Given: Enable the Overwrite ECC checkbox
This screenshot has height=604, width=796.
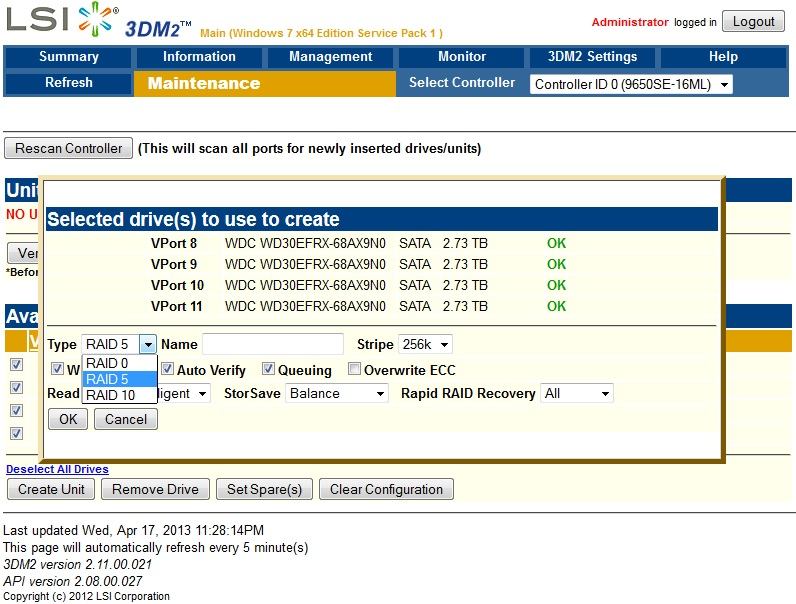Looking at the screenshot, I should point(354,369).
